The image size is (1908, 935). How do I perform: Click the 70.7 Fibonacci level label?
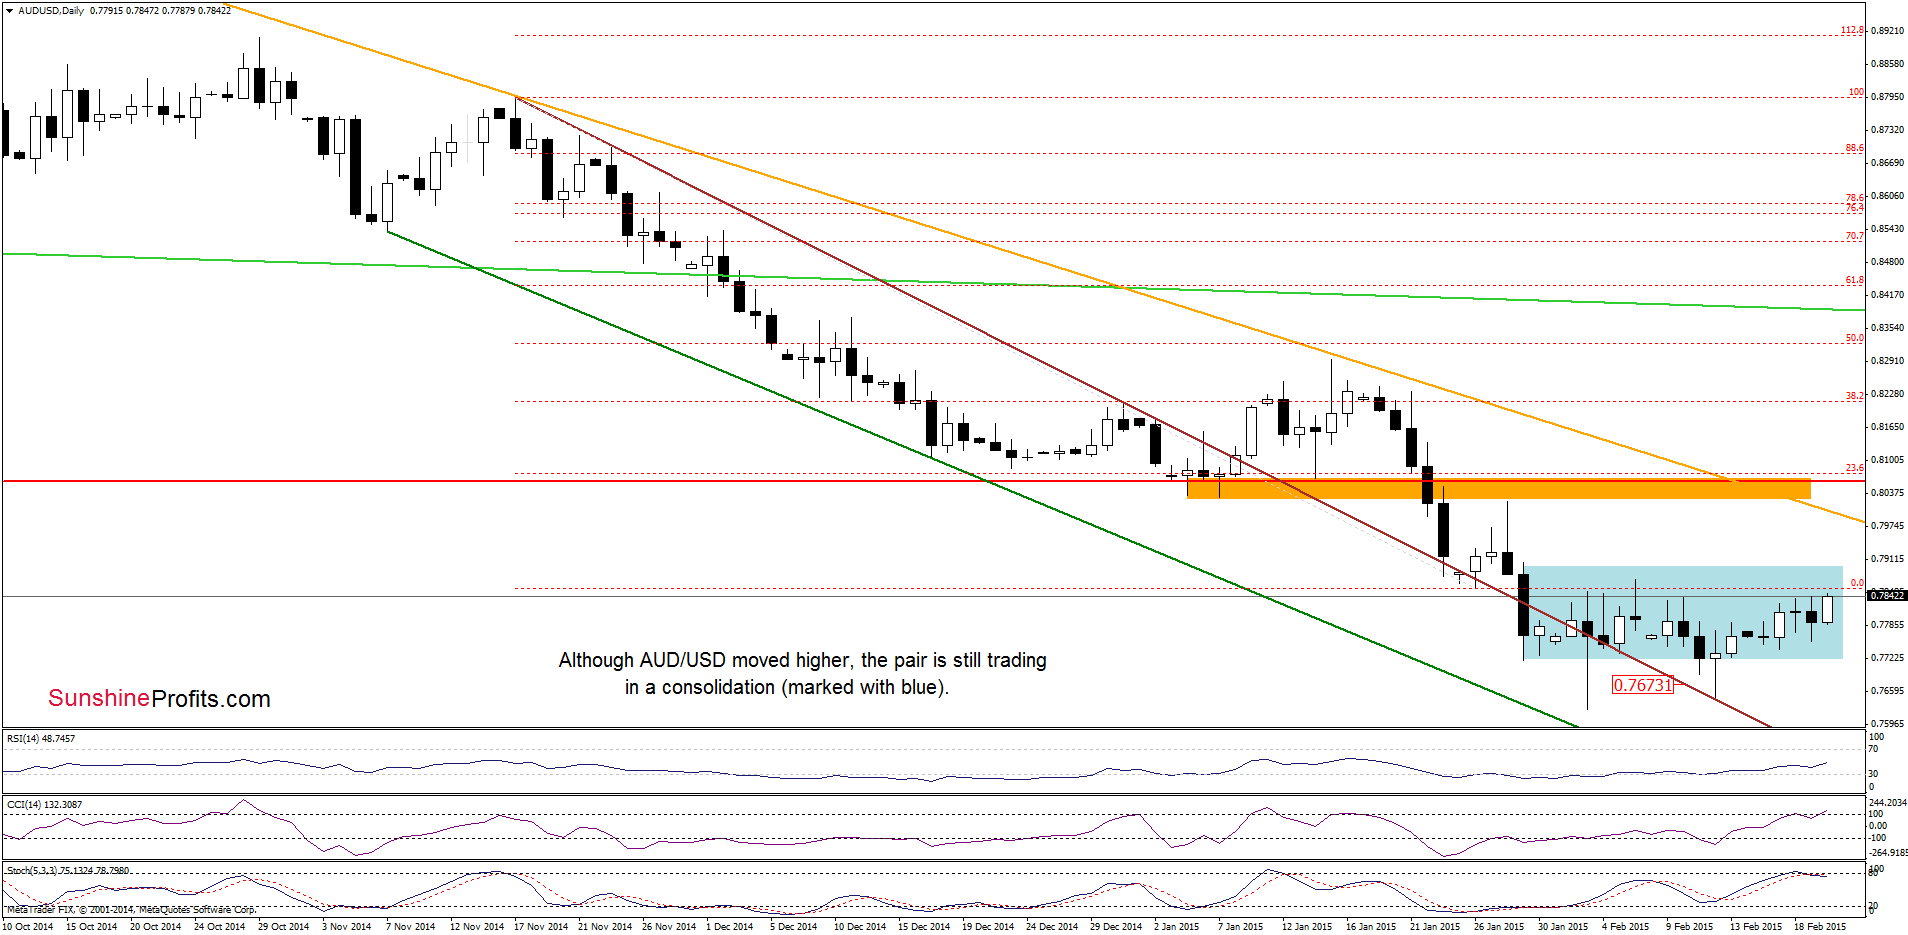click(1855, 236)
